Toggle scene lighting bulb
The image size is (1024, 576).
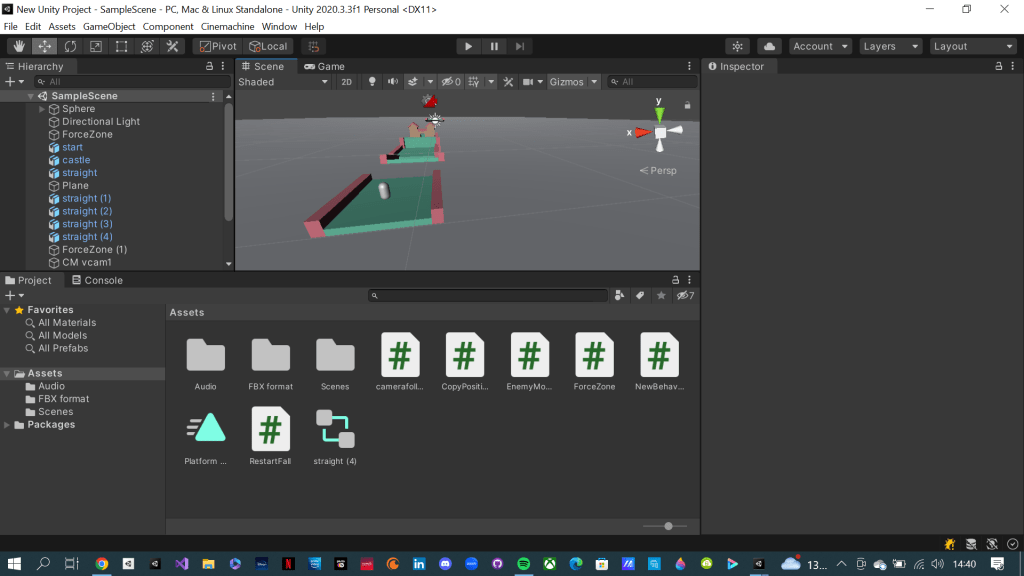pos(372,82)
